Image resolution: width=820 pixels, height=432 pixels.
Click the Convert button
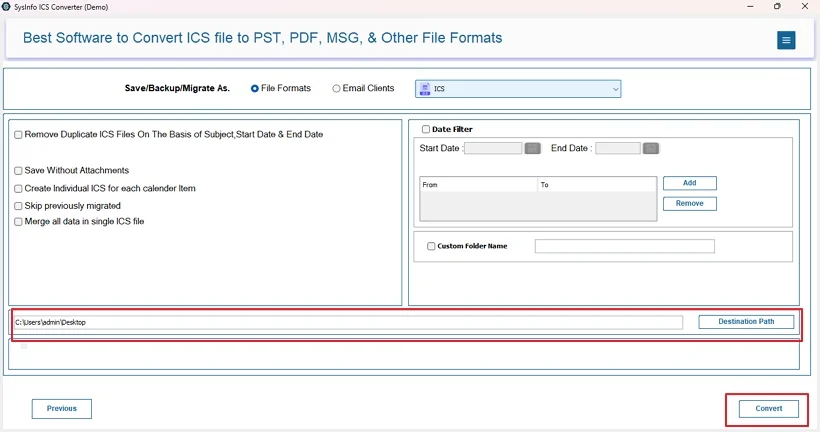769,408
